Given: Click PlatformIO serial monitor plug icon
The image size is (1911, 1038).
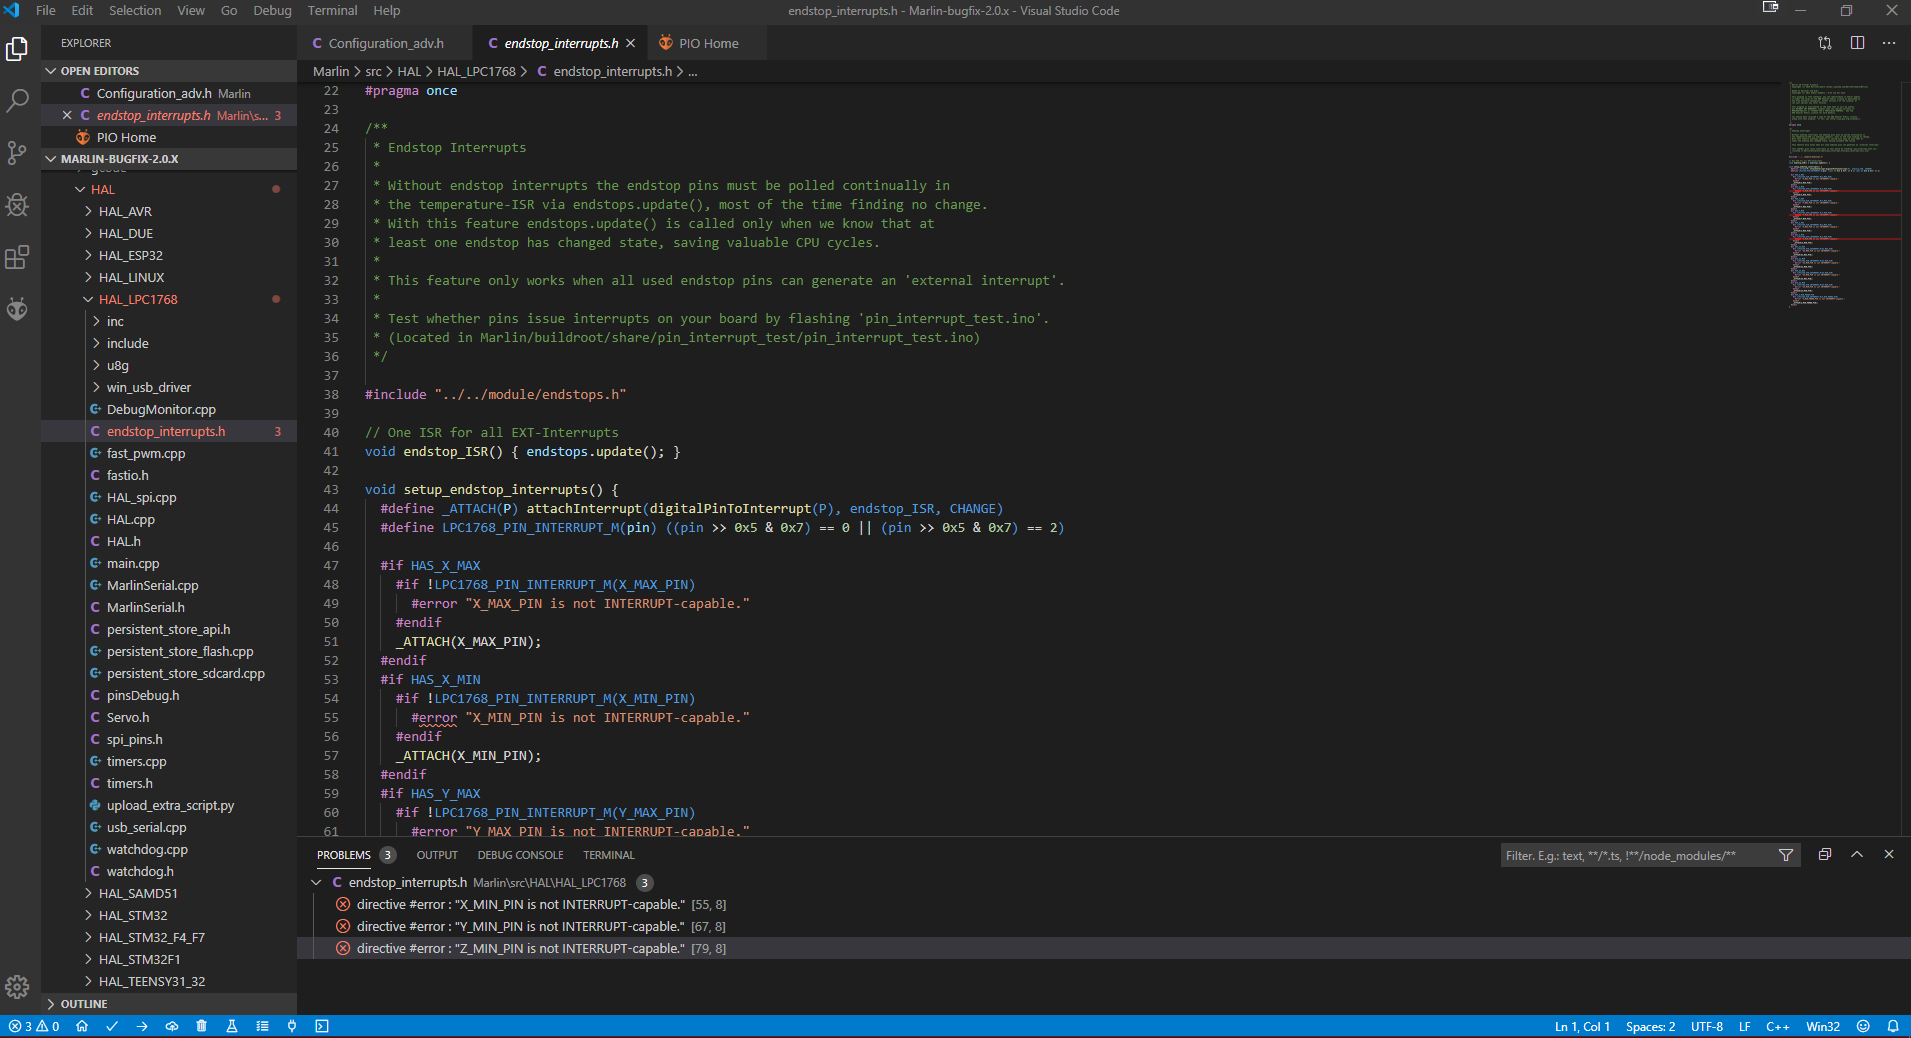Looking at the screenshot, I should [x=292, y=1026].
